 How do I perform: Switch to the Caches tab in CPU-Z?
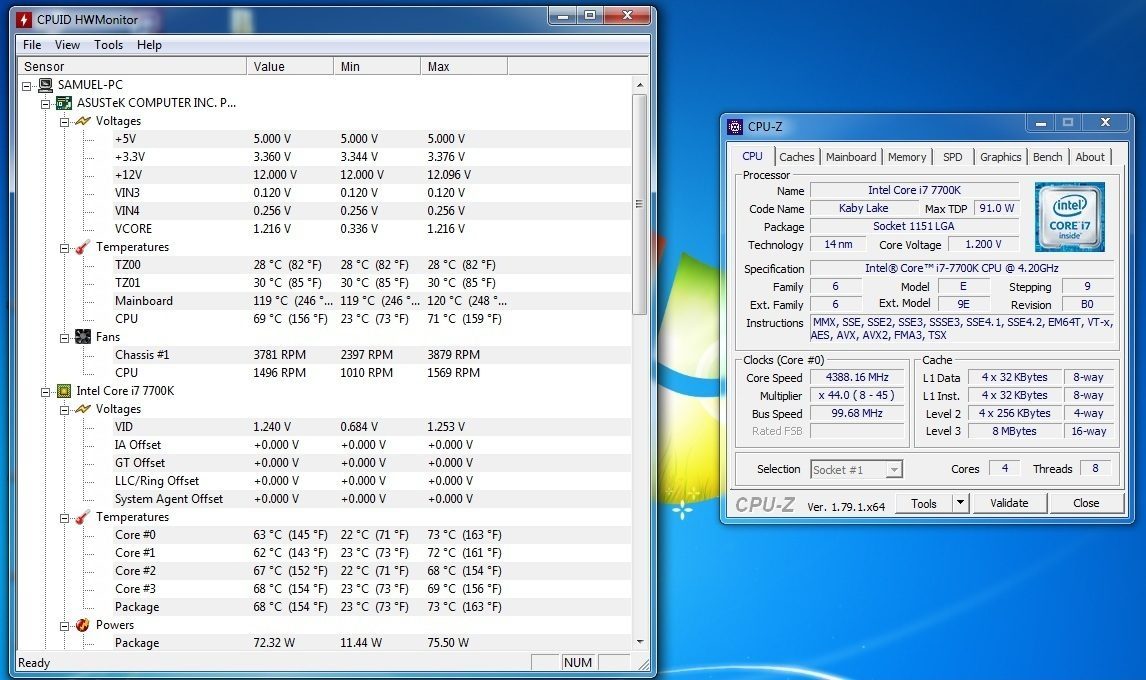(797, 157)
